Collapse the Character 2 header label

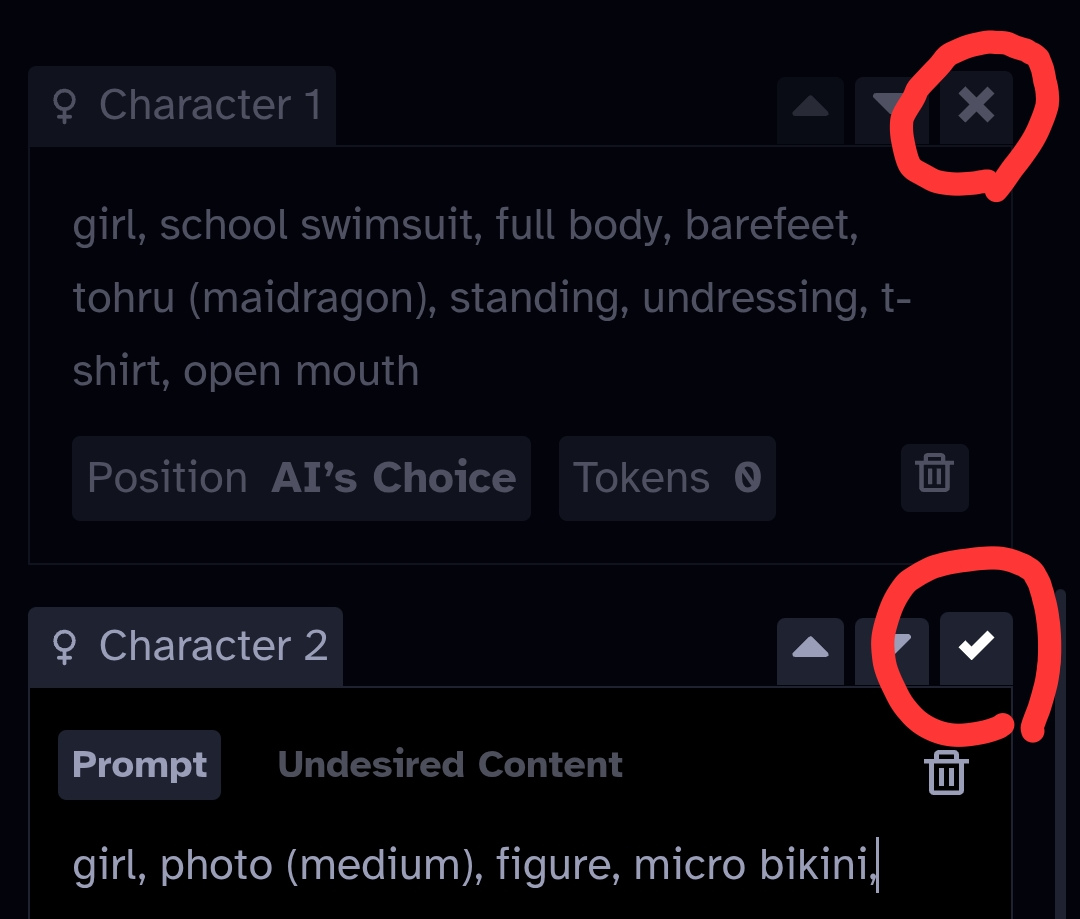pos(213,647)
